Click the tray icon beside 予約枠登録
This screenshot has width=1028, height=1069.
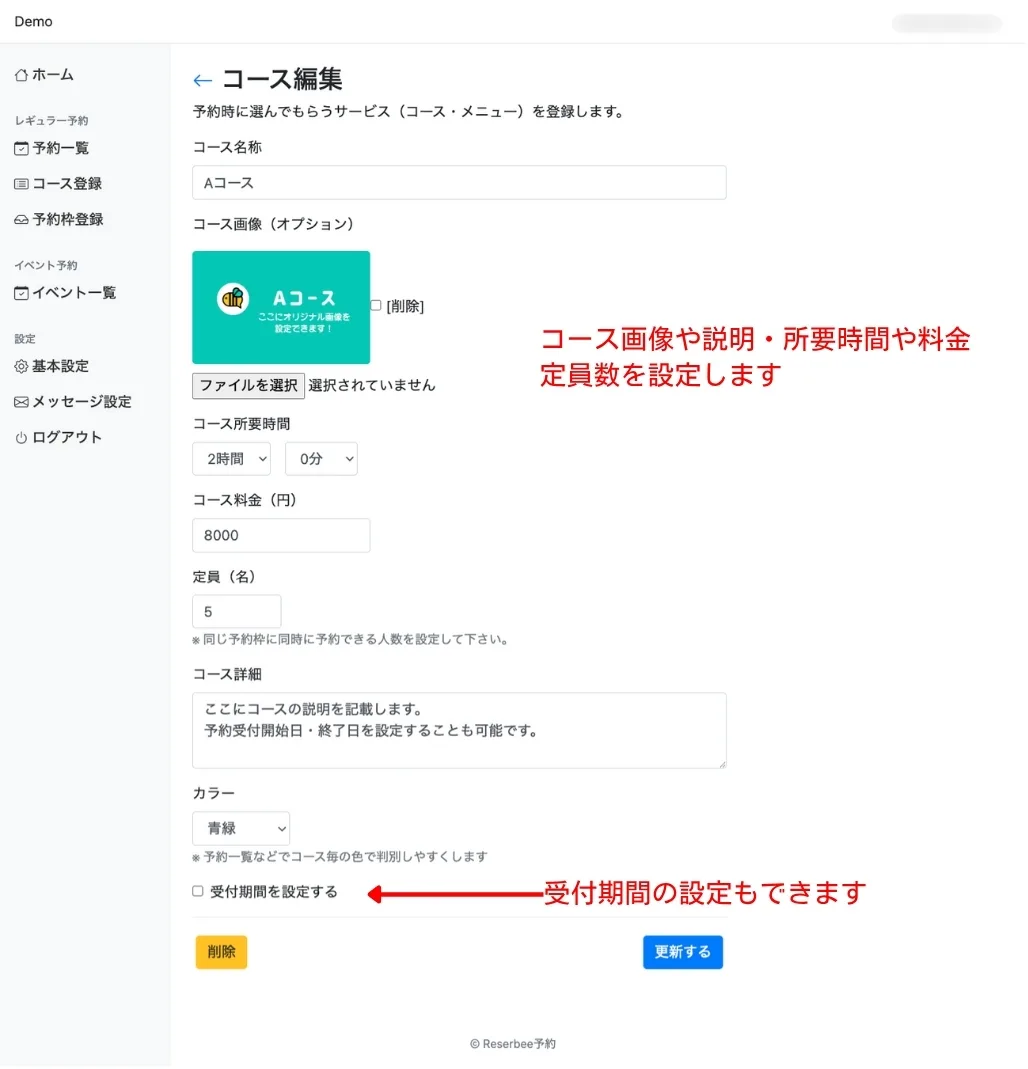pyautogui.click(x=21, y=220)
